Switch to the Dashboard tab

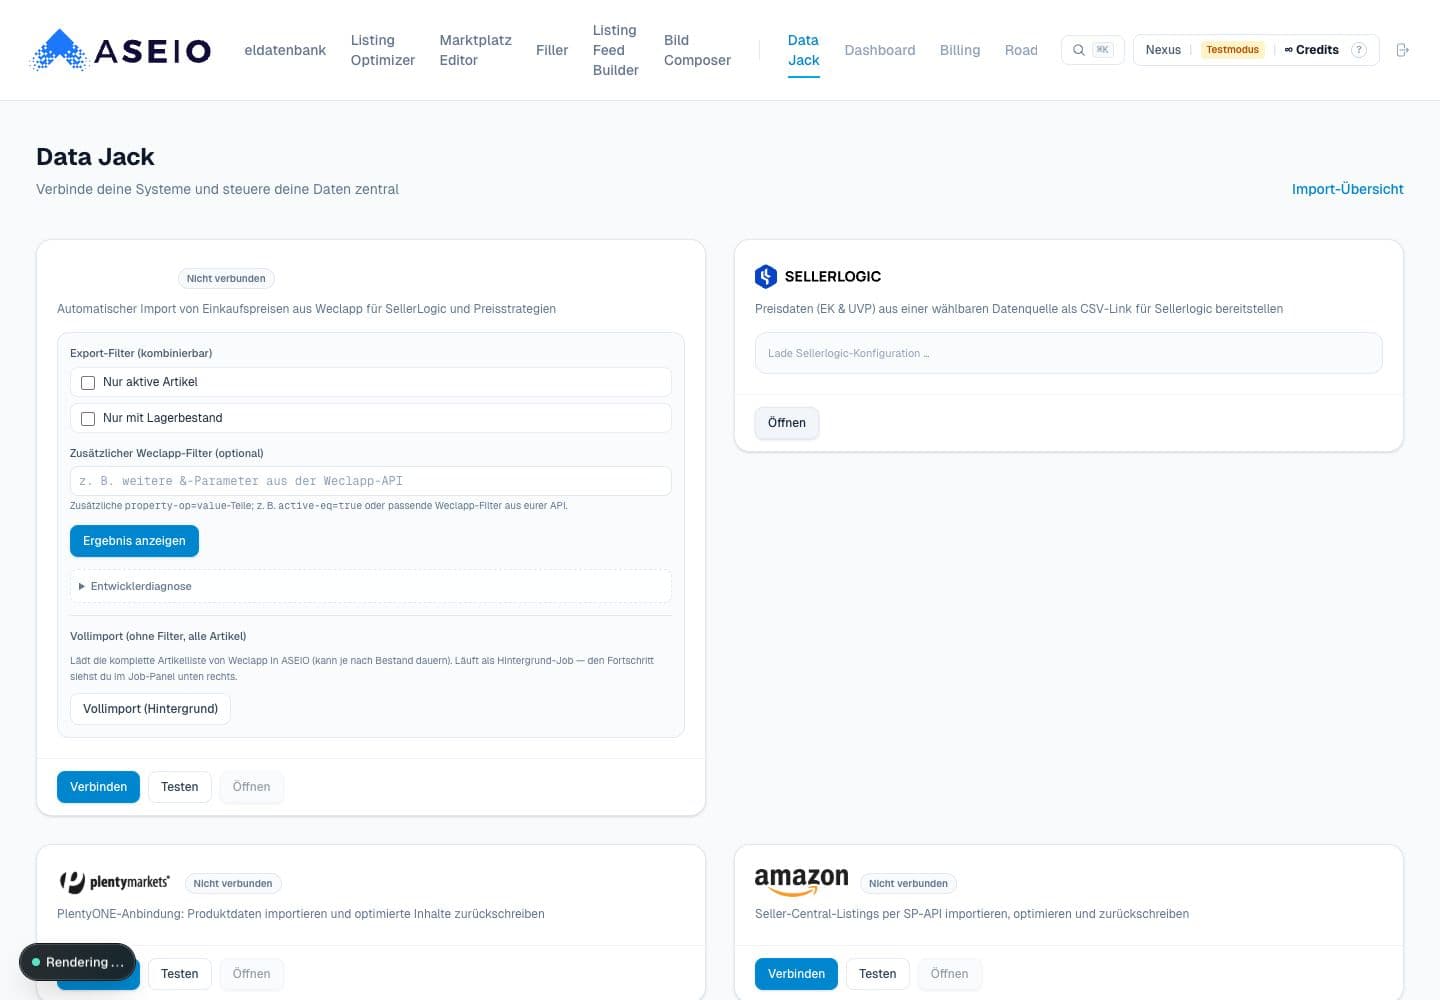pos(879,50)
